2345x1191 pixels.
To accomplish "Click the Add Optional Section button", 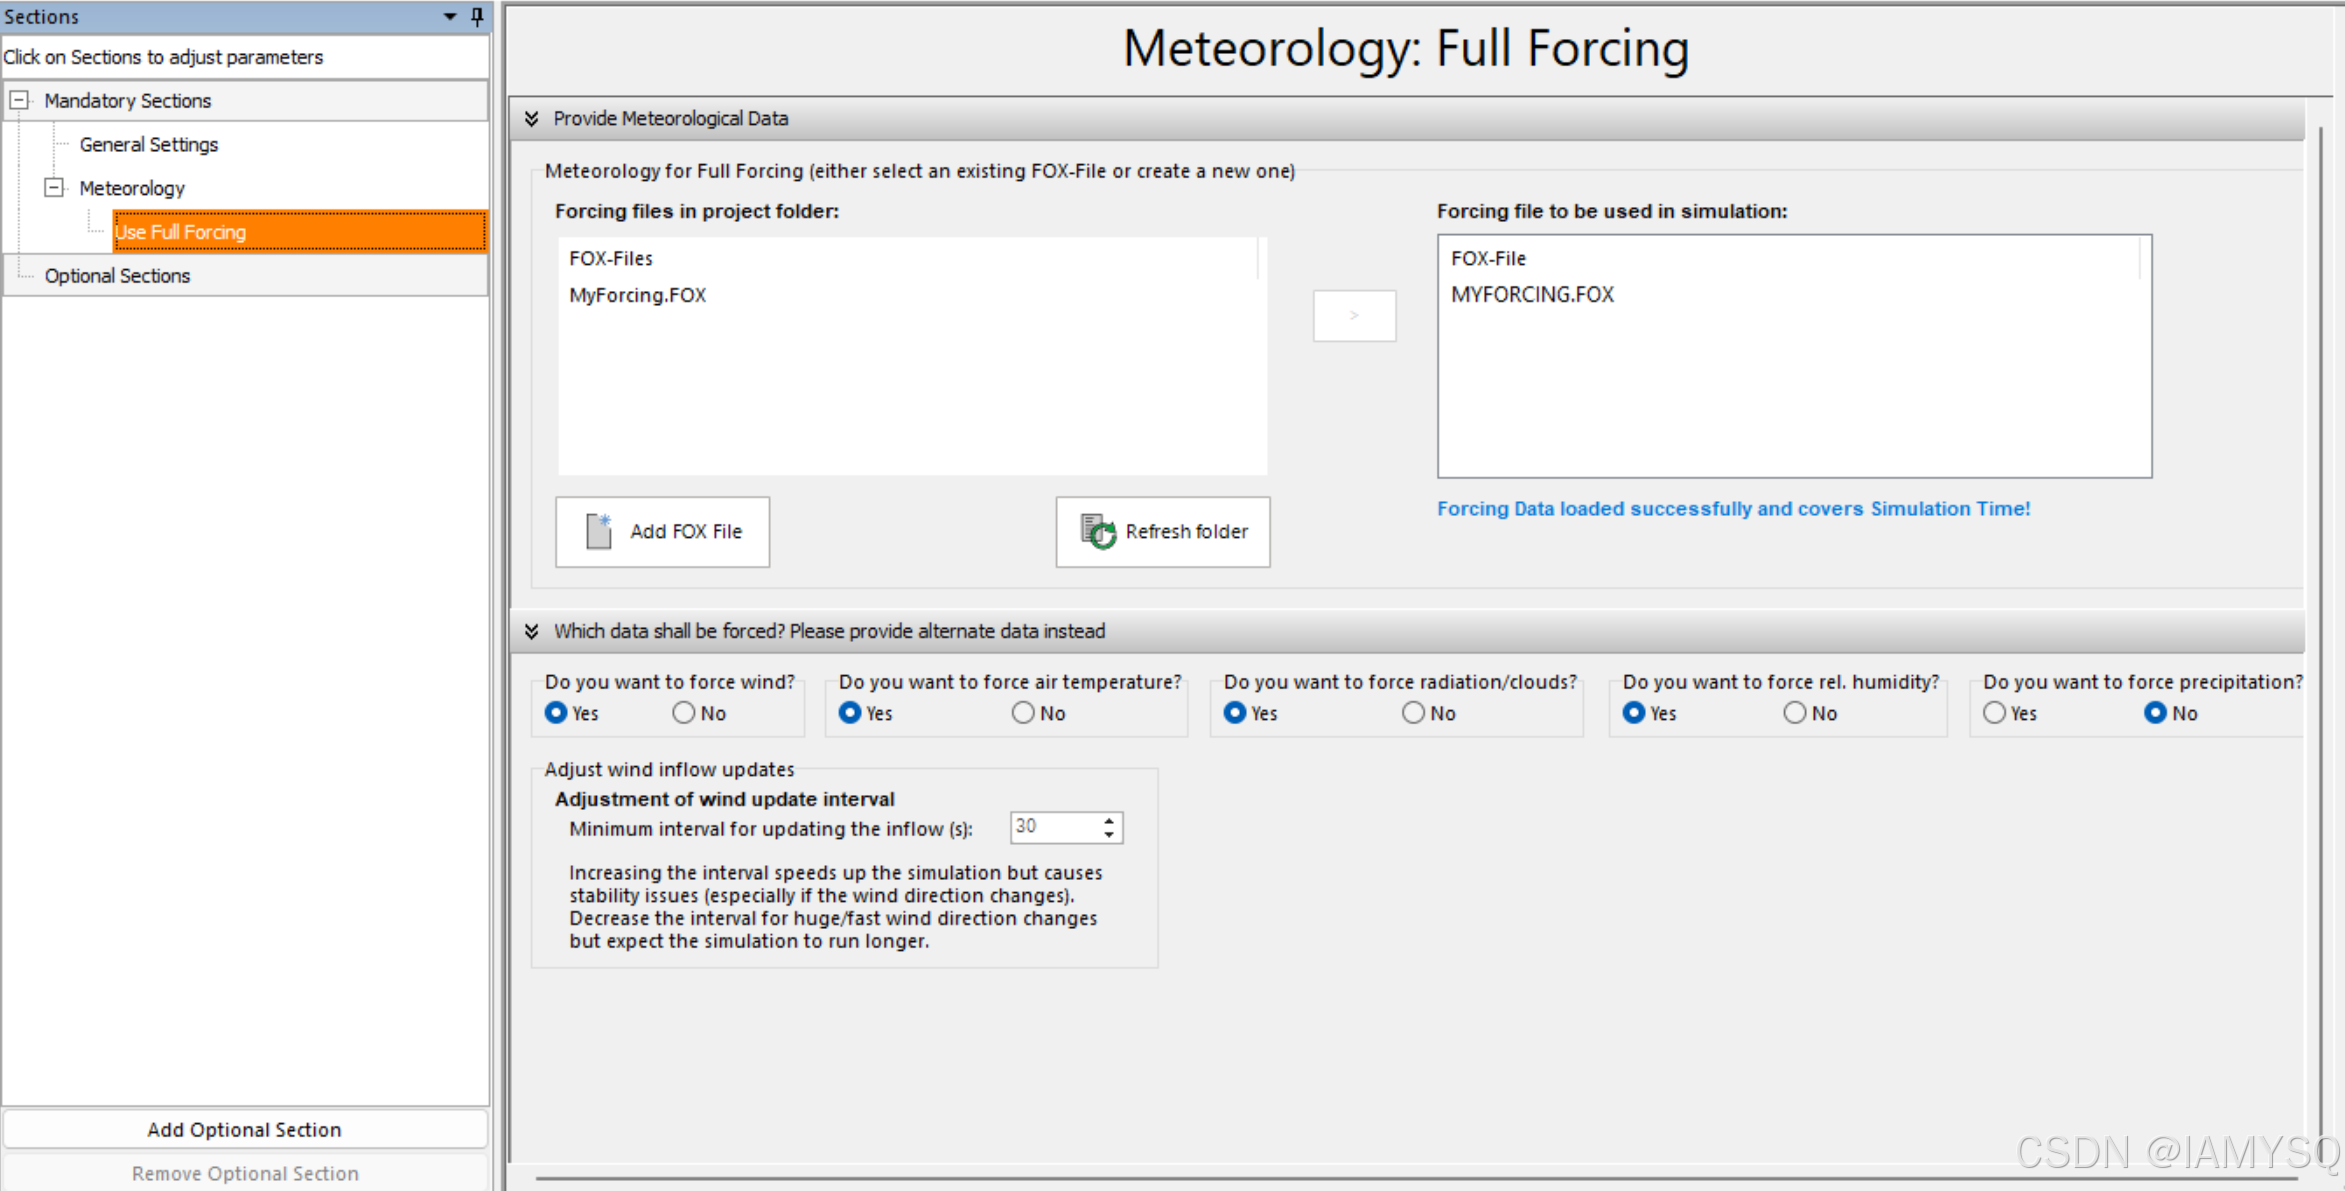I will [244, 1129].
